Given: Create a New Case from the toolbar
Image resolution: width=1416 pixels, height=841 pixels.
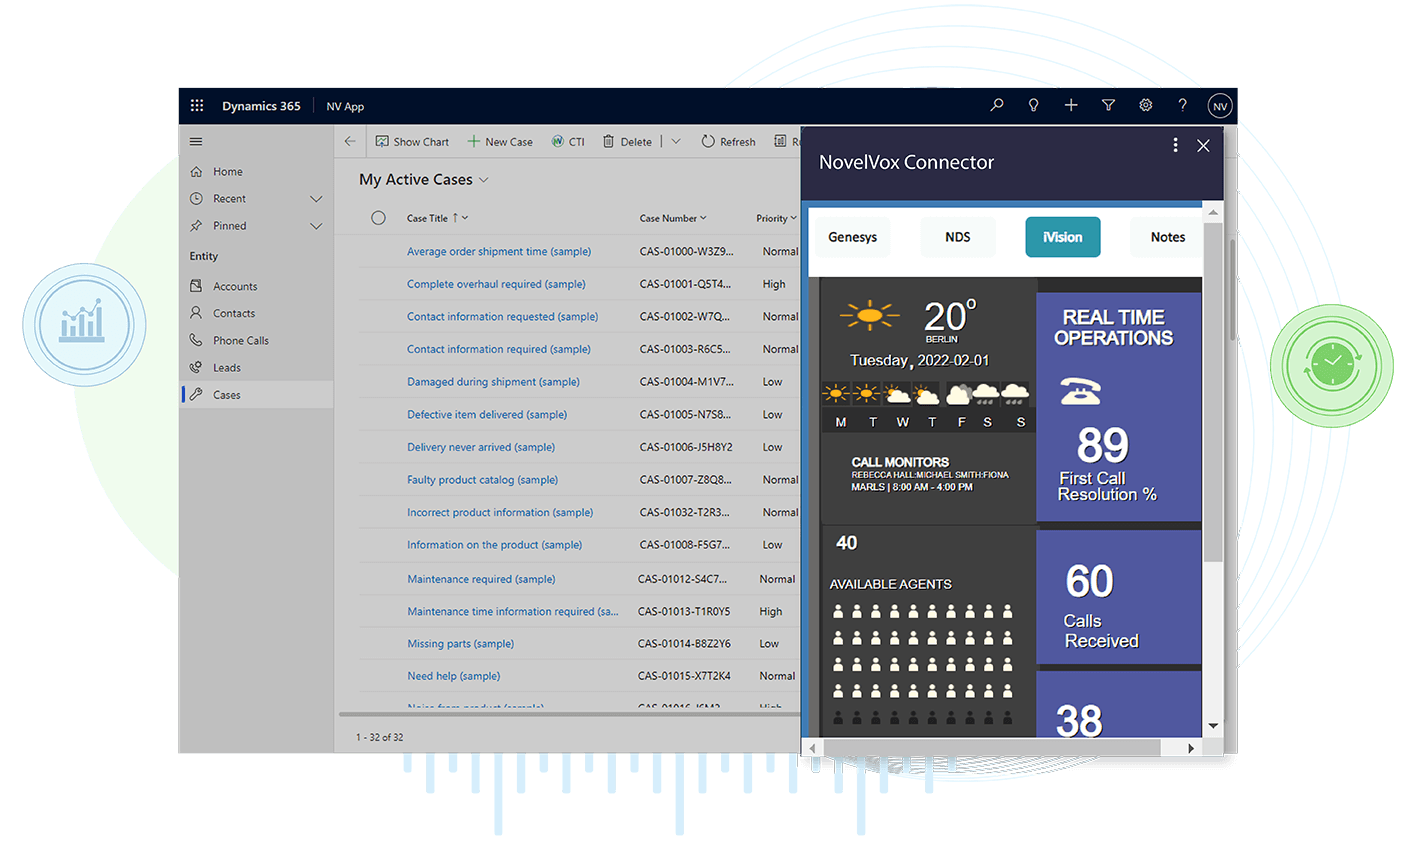Looking at the screenshot, I should [x=500, y=142].
